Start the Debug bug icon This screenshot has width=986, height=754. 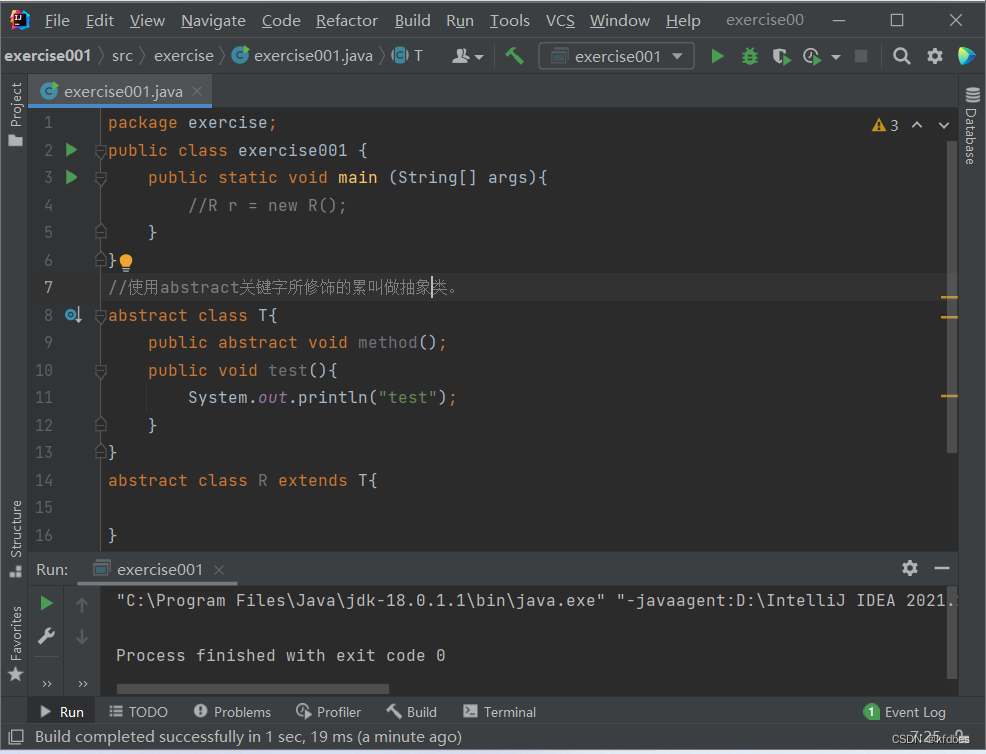point(749,56)
